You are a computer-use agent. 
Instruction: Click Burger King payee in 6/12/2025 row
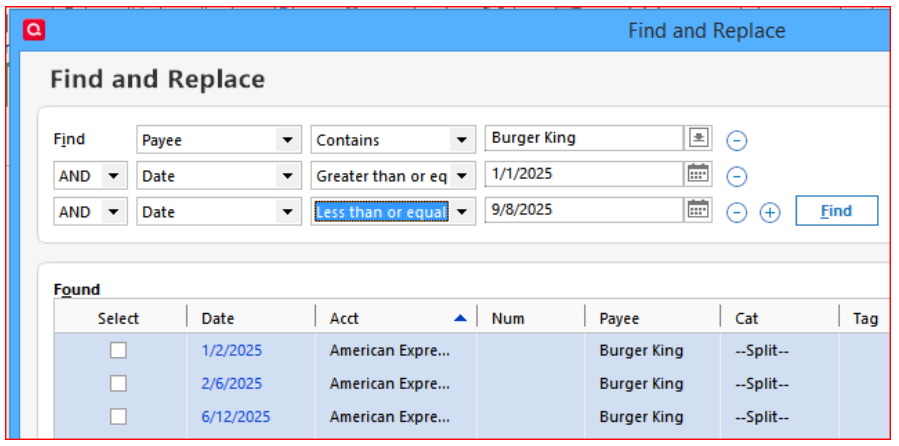click(x=642, y=417)
